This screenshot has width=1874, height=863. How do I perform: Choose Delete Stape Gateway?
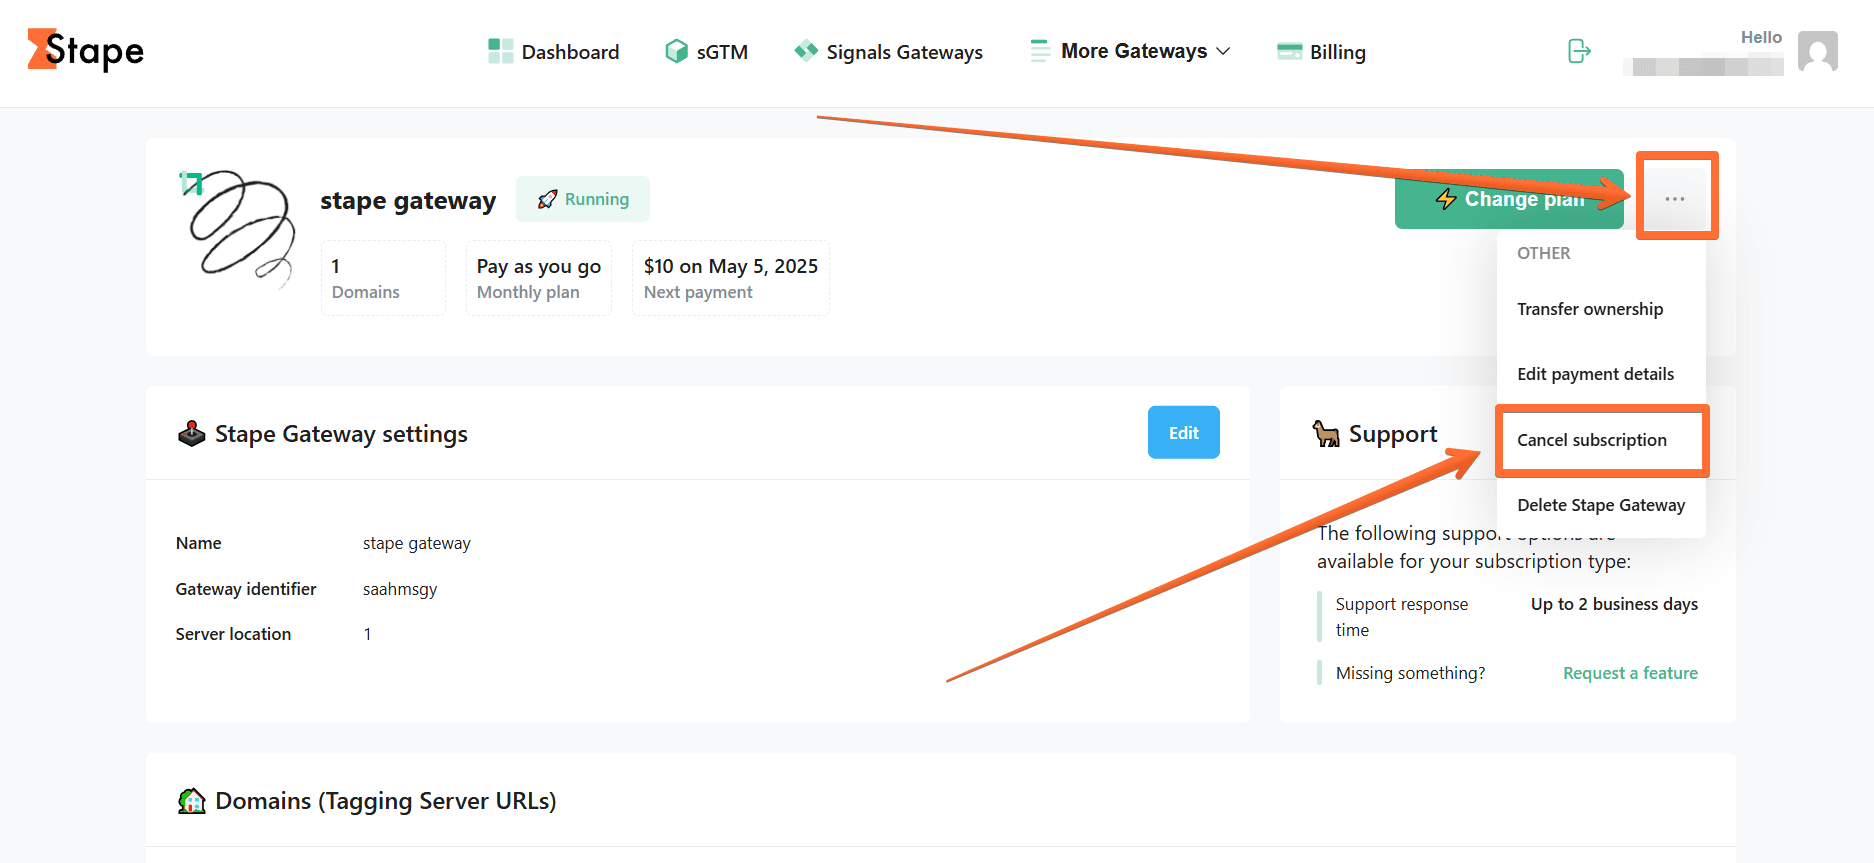(1601, 505)
